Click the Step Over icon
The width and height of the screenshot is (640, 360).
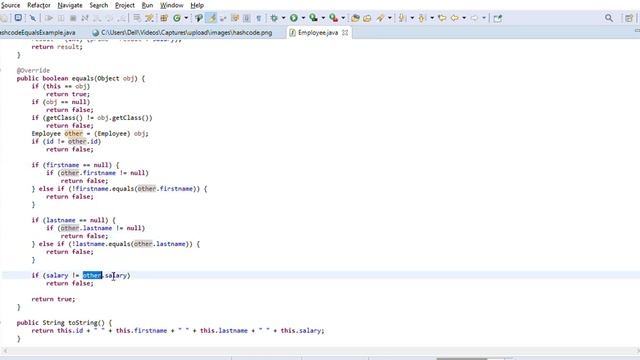pos(109,18)
